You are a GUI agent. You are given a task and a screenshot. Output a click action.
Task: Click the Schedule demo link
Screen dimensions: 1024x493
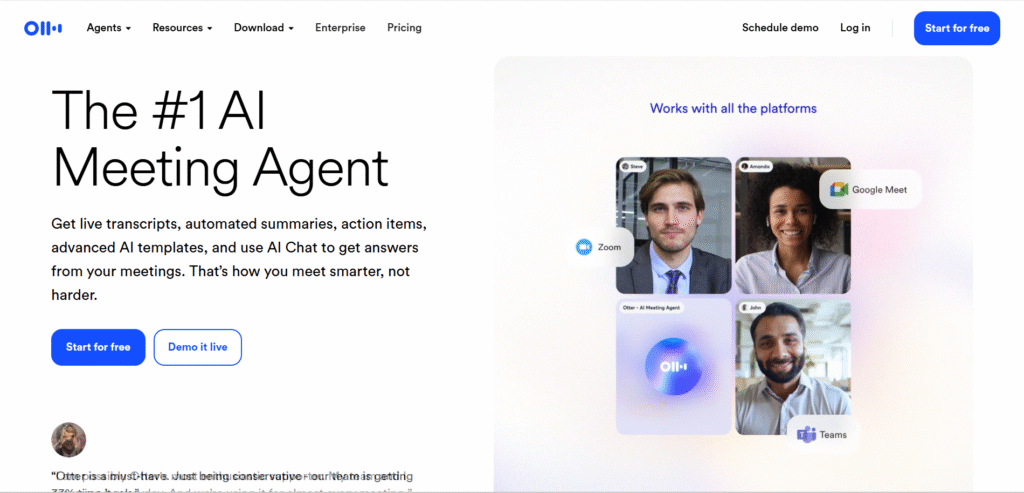(x=780, y=27)
